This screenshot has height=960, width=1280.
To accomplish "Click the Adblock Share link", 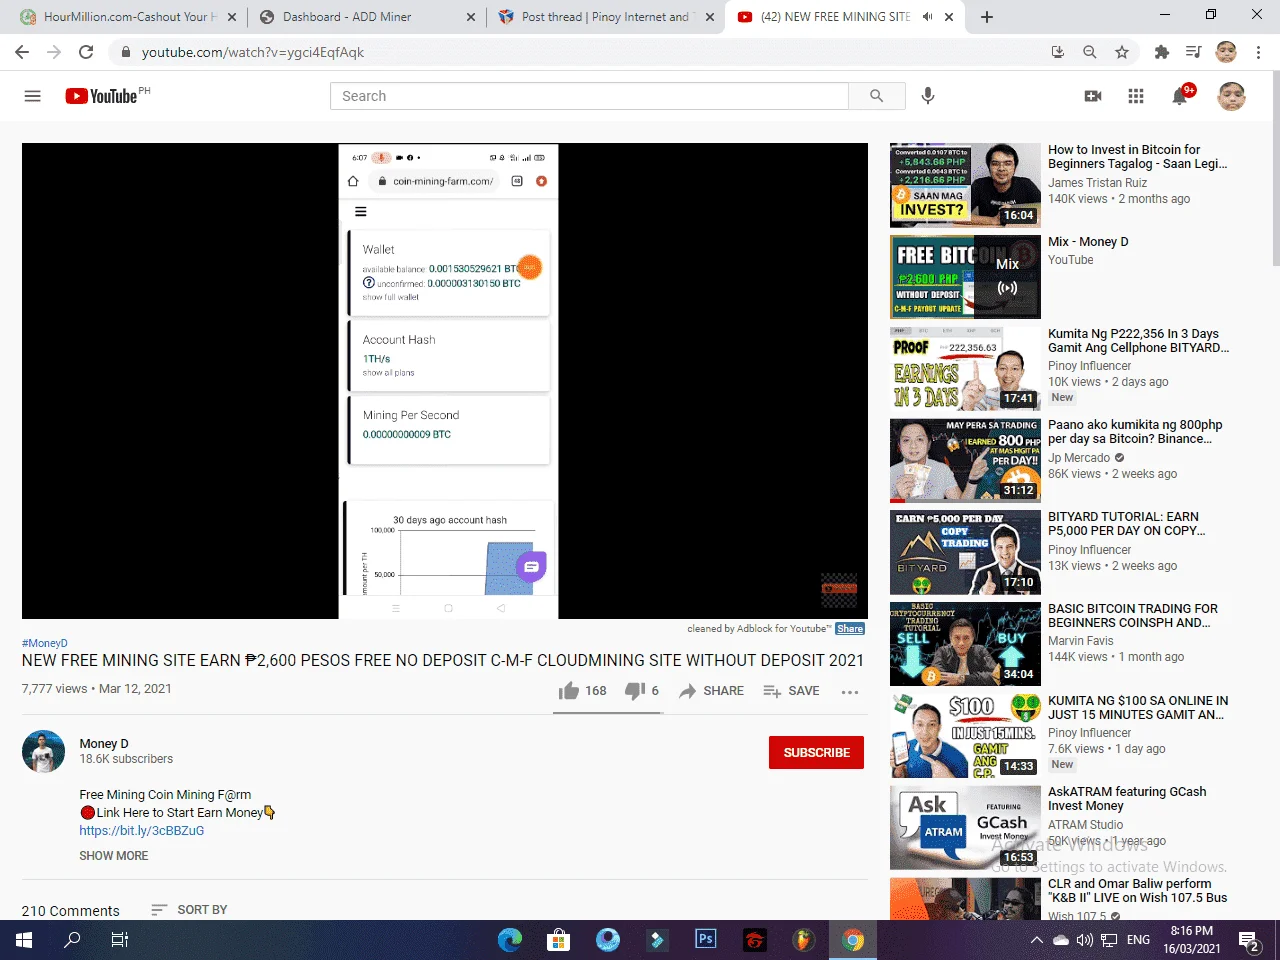I will click(x=850, y=628).
